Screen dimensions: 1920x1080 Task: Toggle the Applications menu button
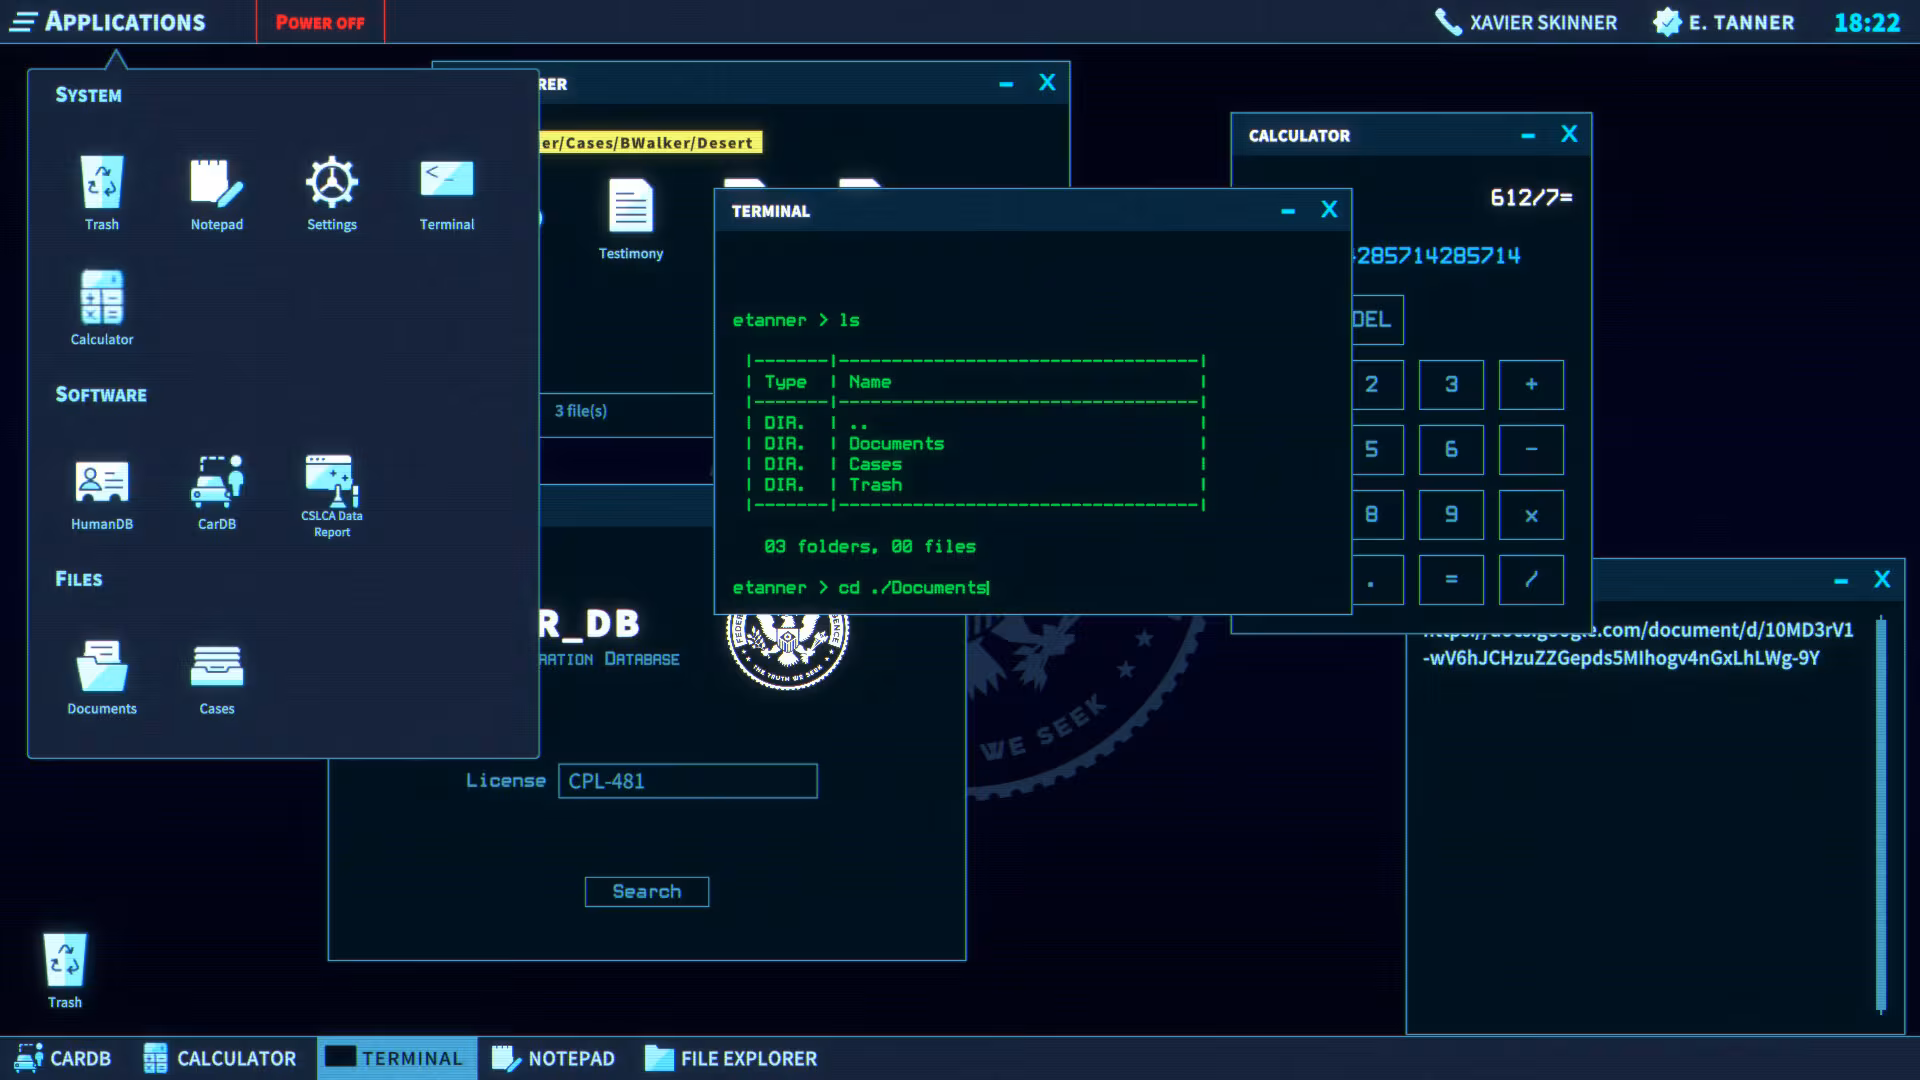point(108,22)
